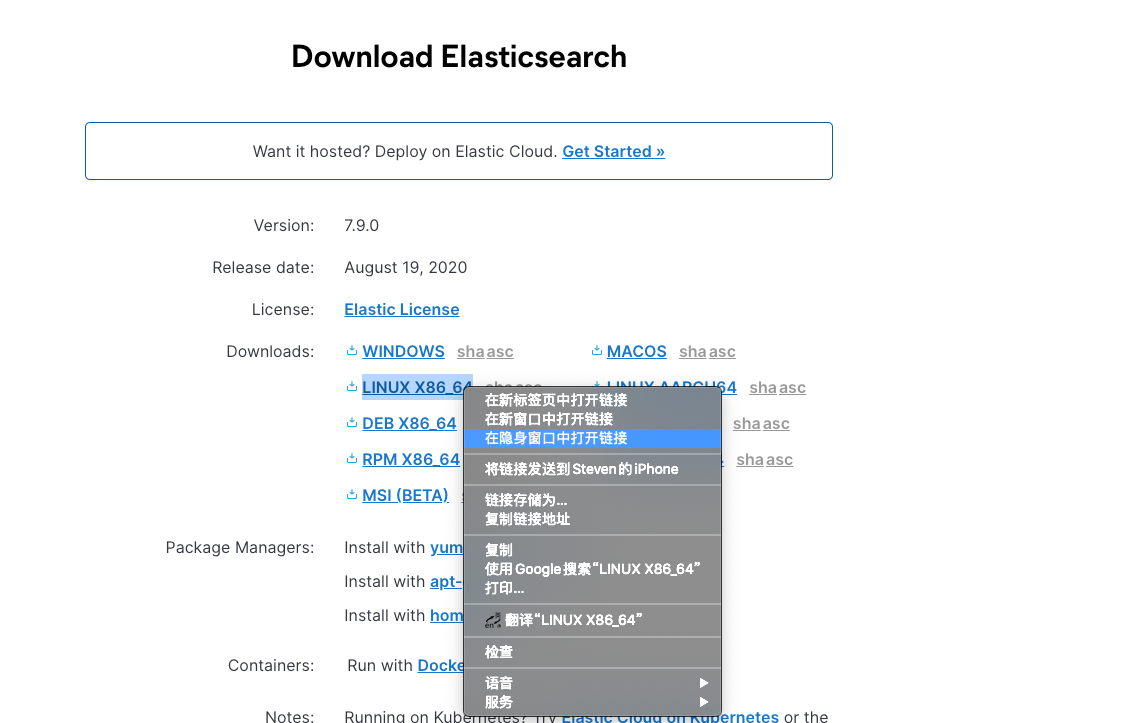Follow the yum package manager link
Screen dimensions: 1131x723
pyautogui.click(x=446, y=548)
